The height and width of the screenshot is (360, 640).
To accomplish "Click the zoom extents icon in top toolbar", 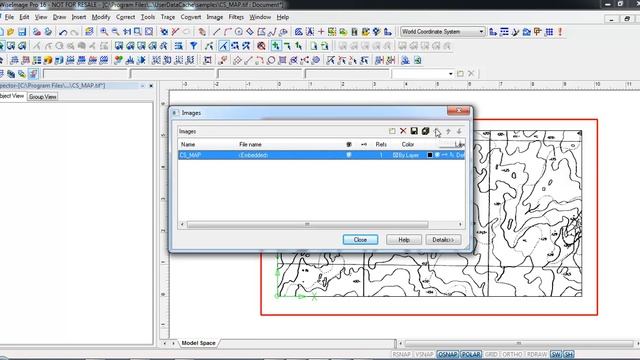I will 149,32.
